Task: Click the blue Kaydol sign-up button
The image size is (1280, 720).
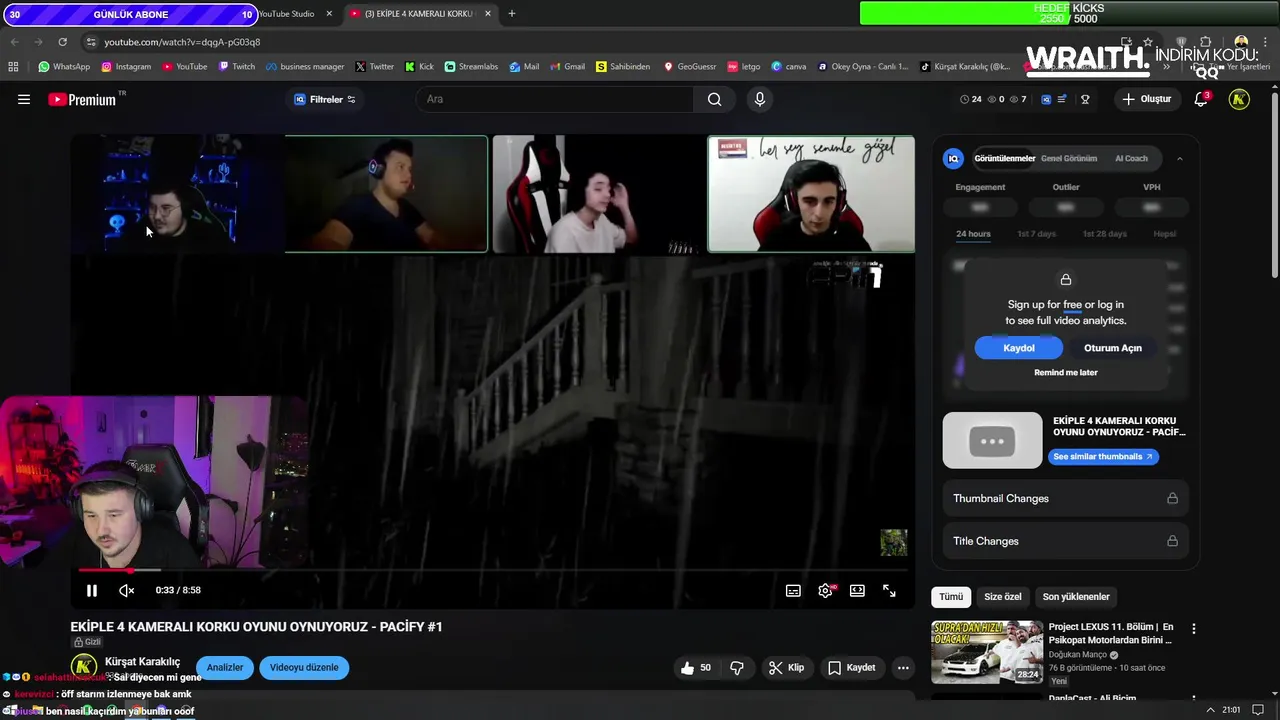Action: tap(1019, 348)
